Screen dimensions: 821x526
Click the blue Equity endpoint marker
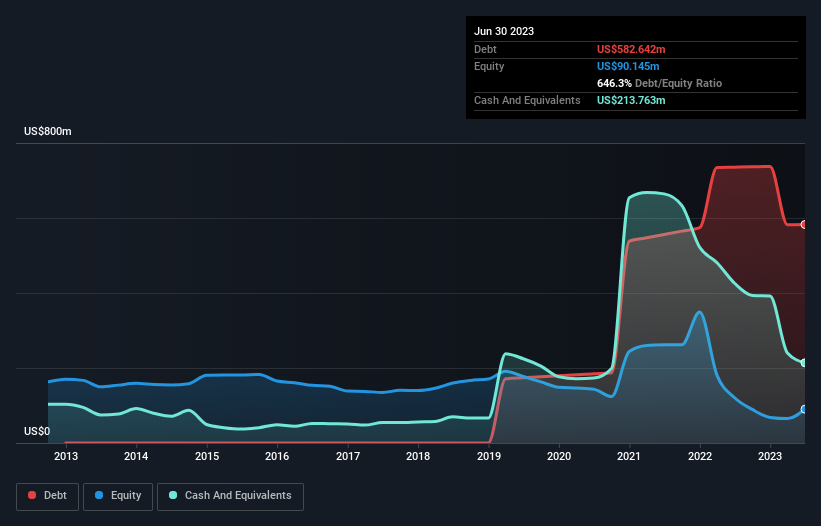coord(804,409)
